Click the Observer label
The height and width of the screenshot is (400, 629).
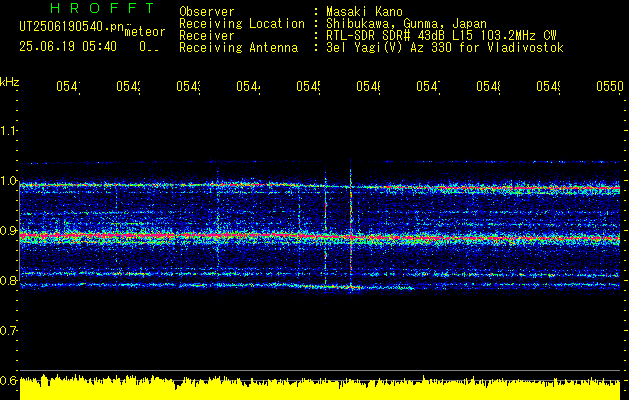207,12
